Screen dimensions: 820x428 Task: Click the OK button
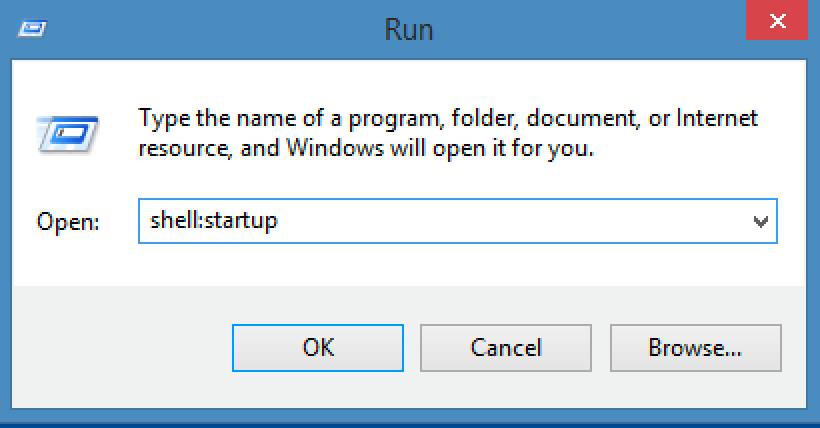click(x=317, y=348)
